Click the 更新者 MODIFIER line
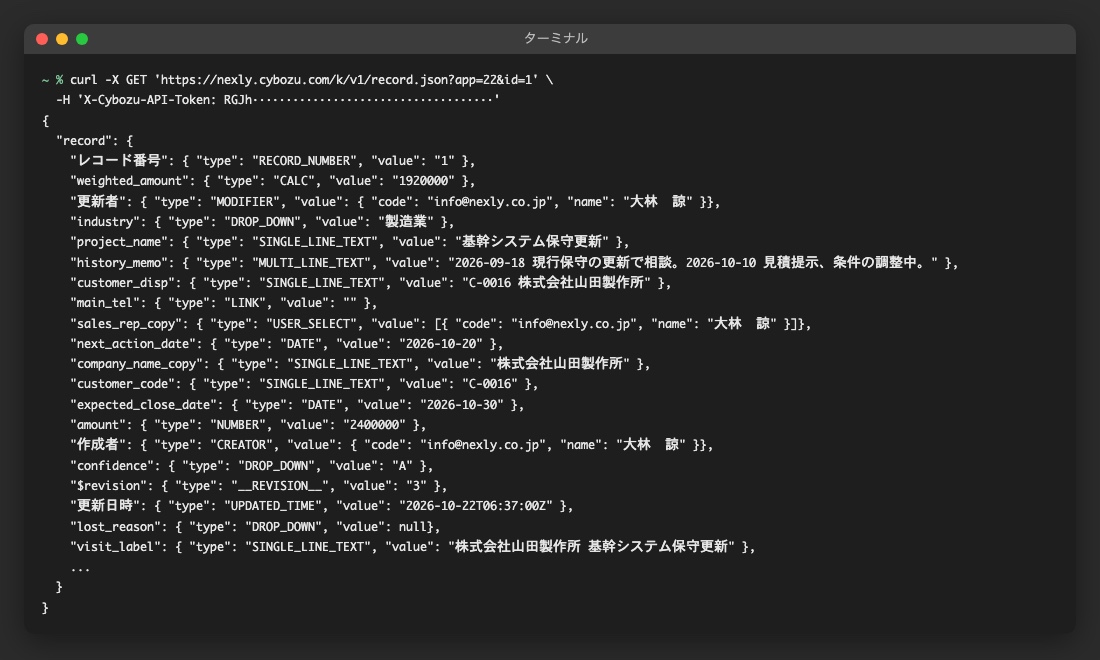Viewport: 1100px width, 660px height. tap(395, 201)
